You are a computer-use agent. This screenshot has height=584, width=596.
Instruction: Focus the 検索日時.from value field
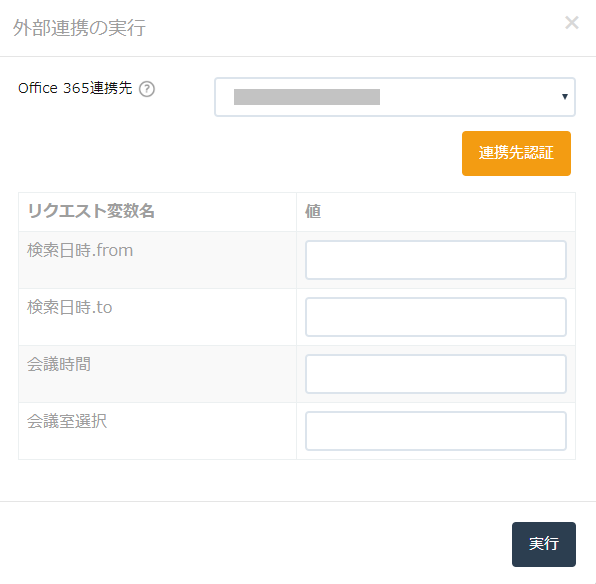pyautogui.click(x=436, y=260)
